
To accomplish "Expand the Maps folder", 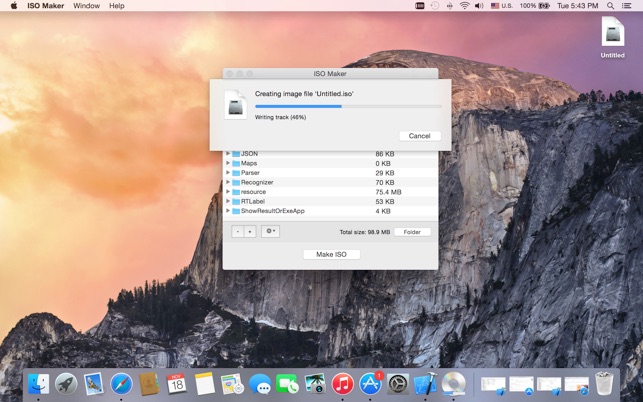I will [x=228, y=163].
